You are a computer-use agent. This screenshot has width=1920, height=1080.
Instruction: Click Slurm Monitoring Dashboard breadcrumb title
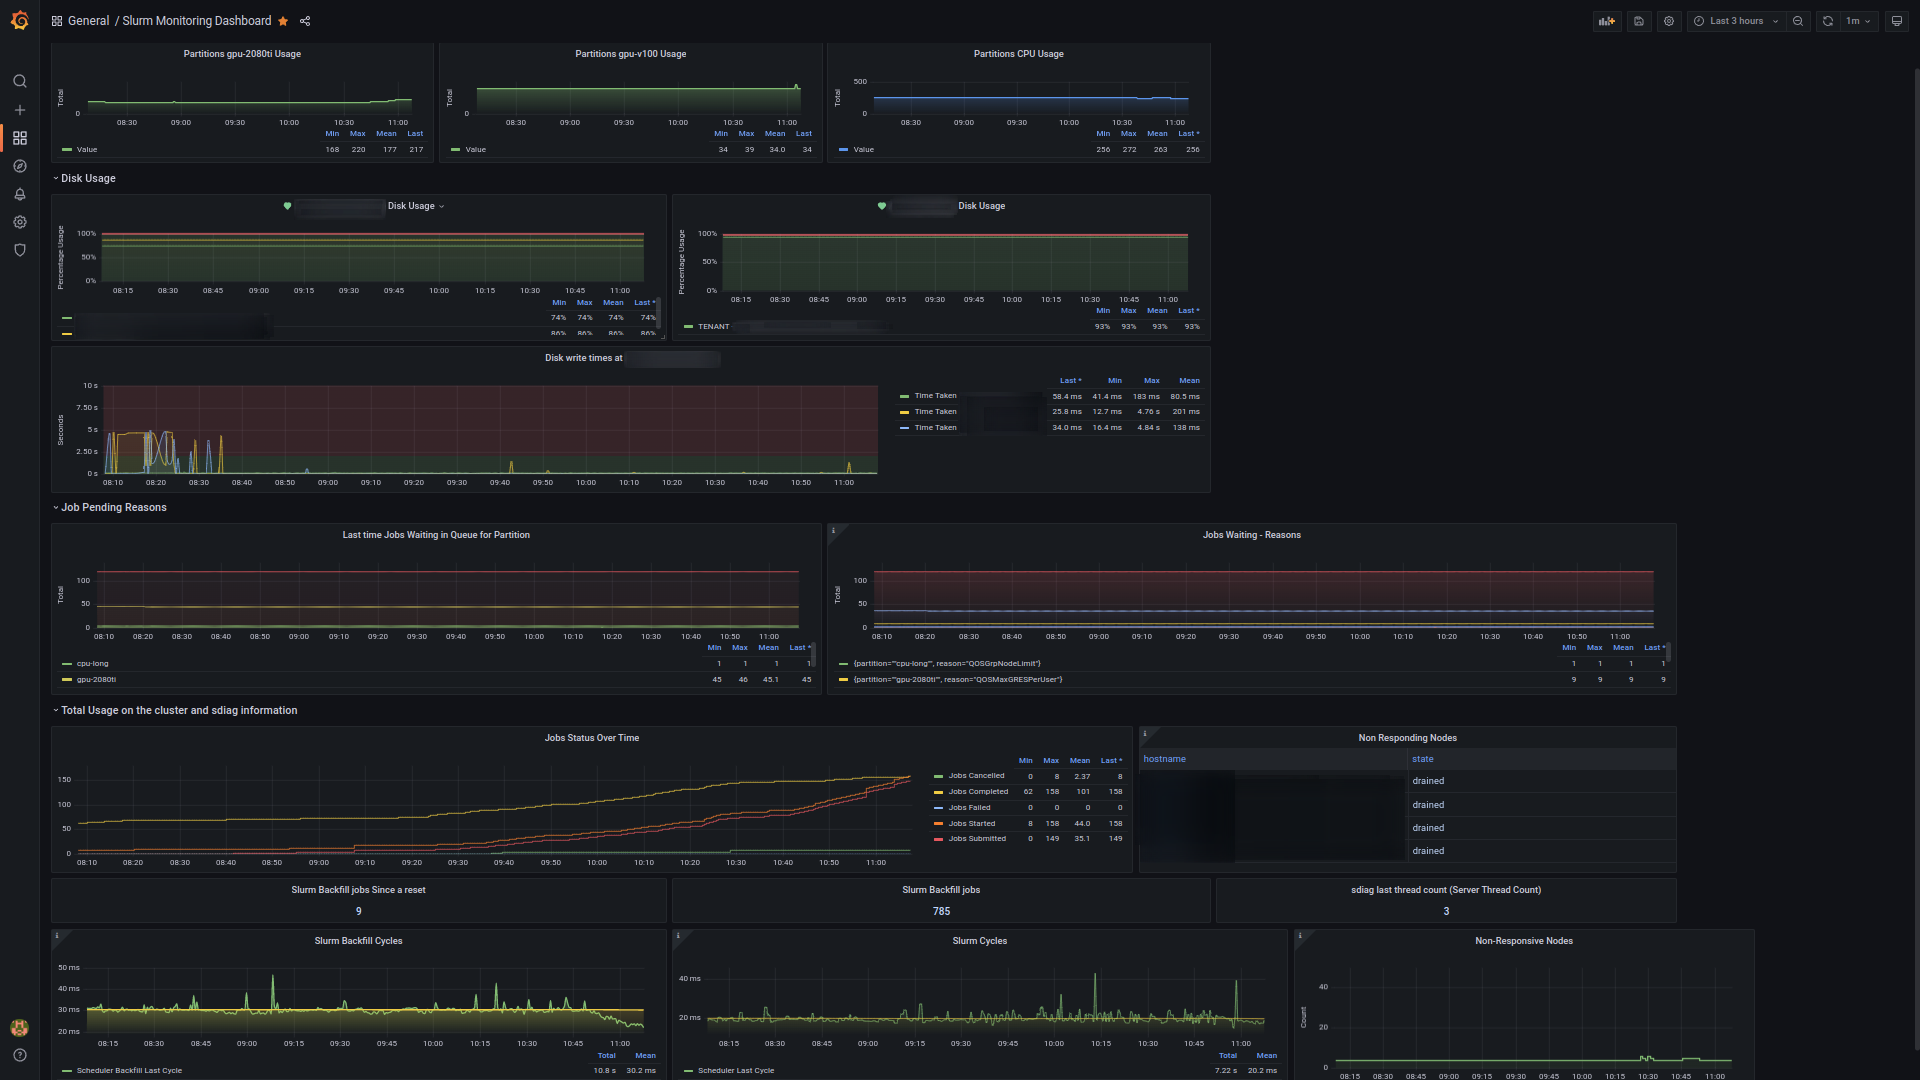point(197,21)
